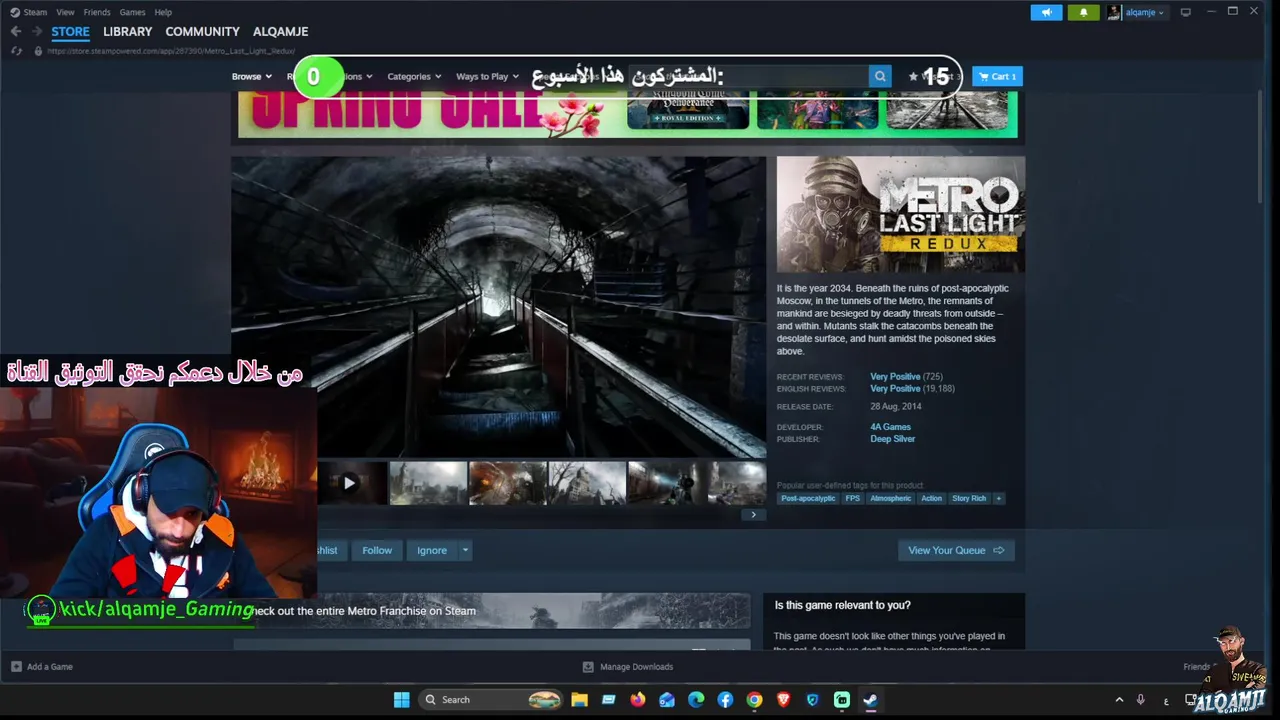Open Metro Franchise on Steam banner

tap(491, 611)
